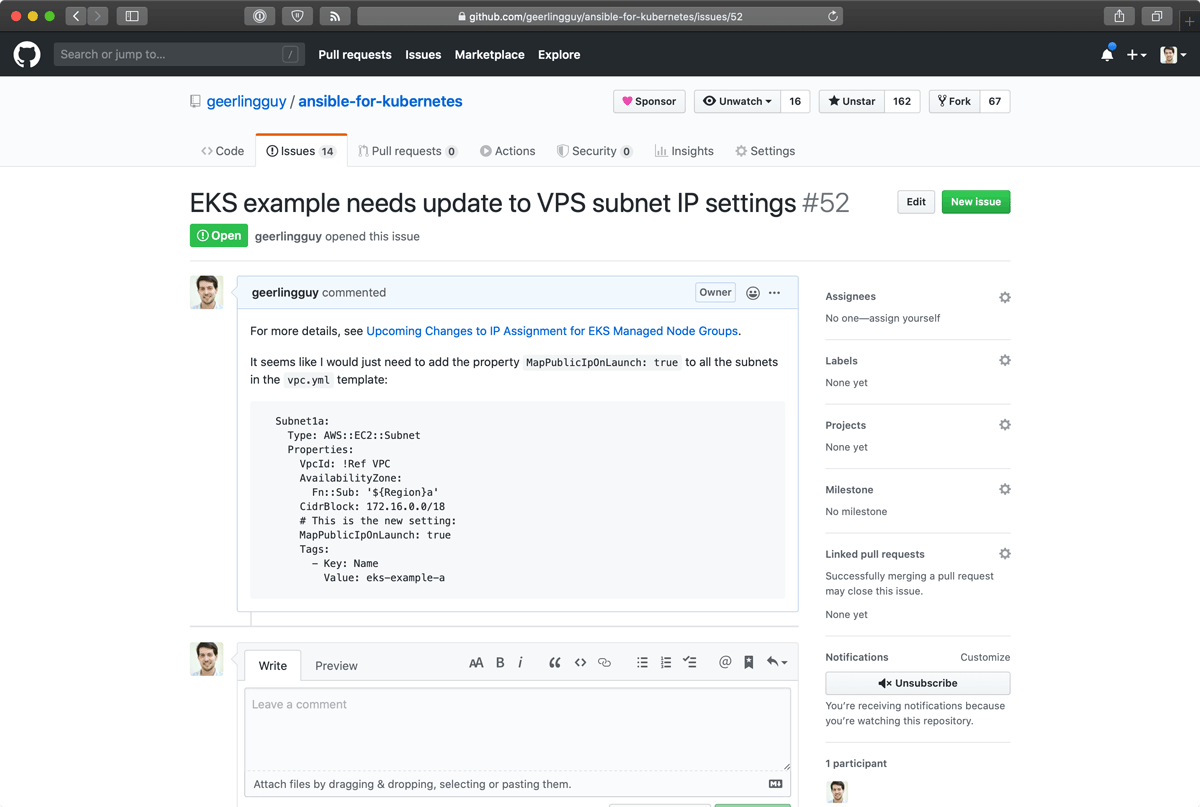Add a numbered list in comment editor

pos(666,662)
